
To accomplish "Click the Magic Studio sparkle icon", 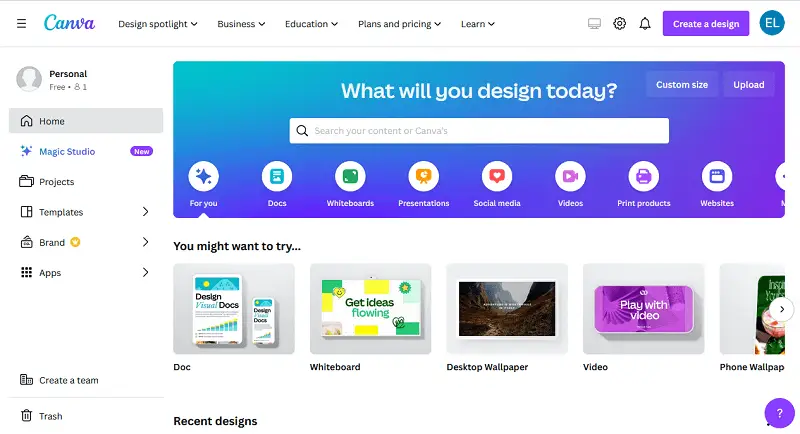I will click(26, 151).
